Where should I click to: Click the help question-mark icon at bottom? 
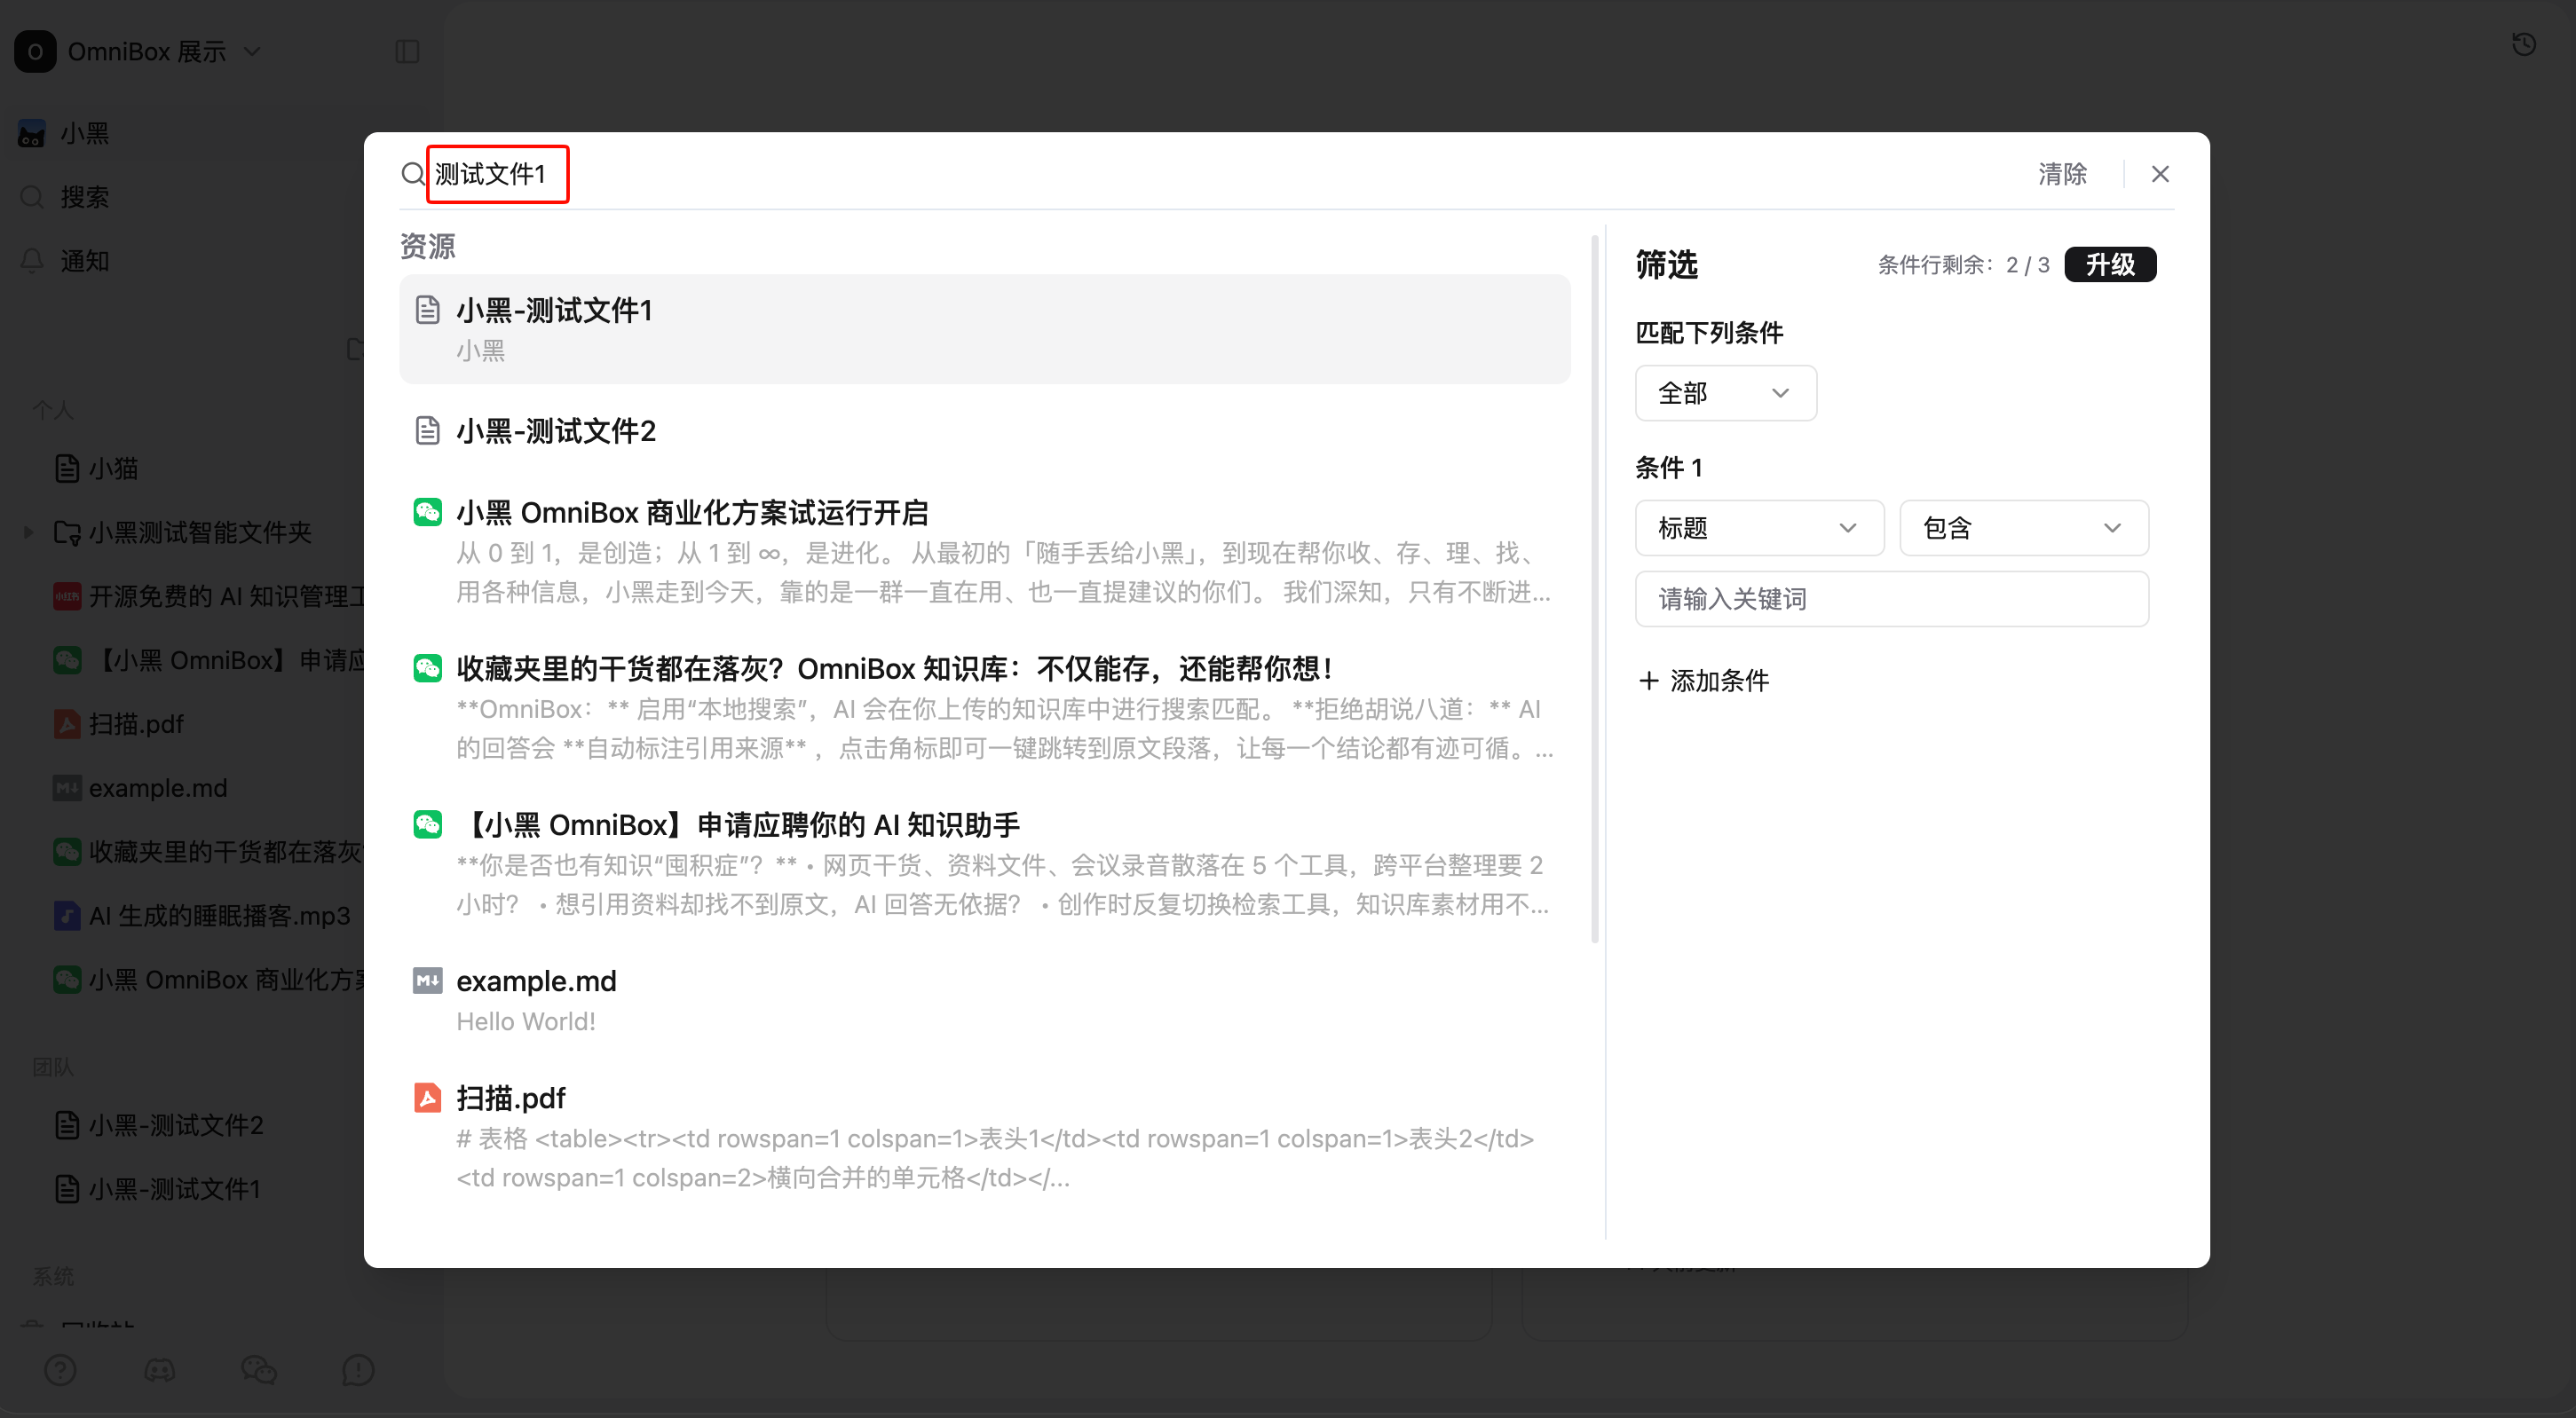(60, 1370)
